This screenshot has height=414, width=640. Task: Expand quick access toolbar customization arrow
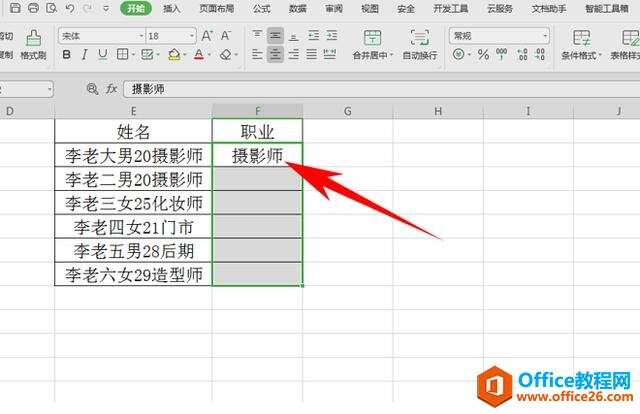click(106, 8)
